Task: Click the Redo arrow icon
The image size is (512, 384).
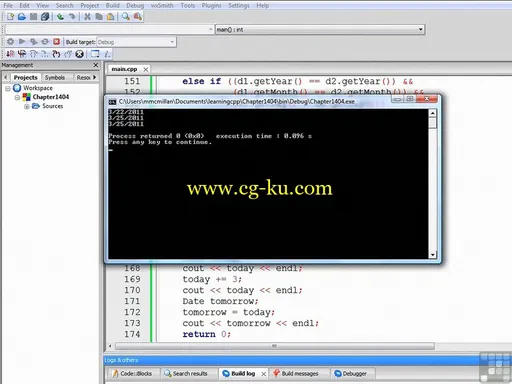Action: click(72, 16)
